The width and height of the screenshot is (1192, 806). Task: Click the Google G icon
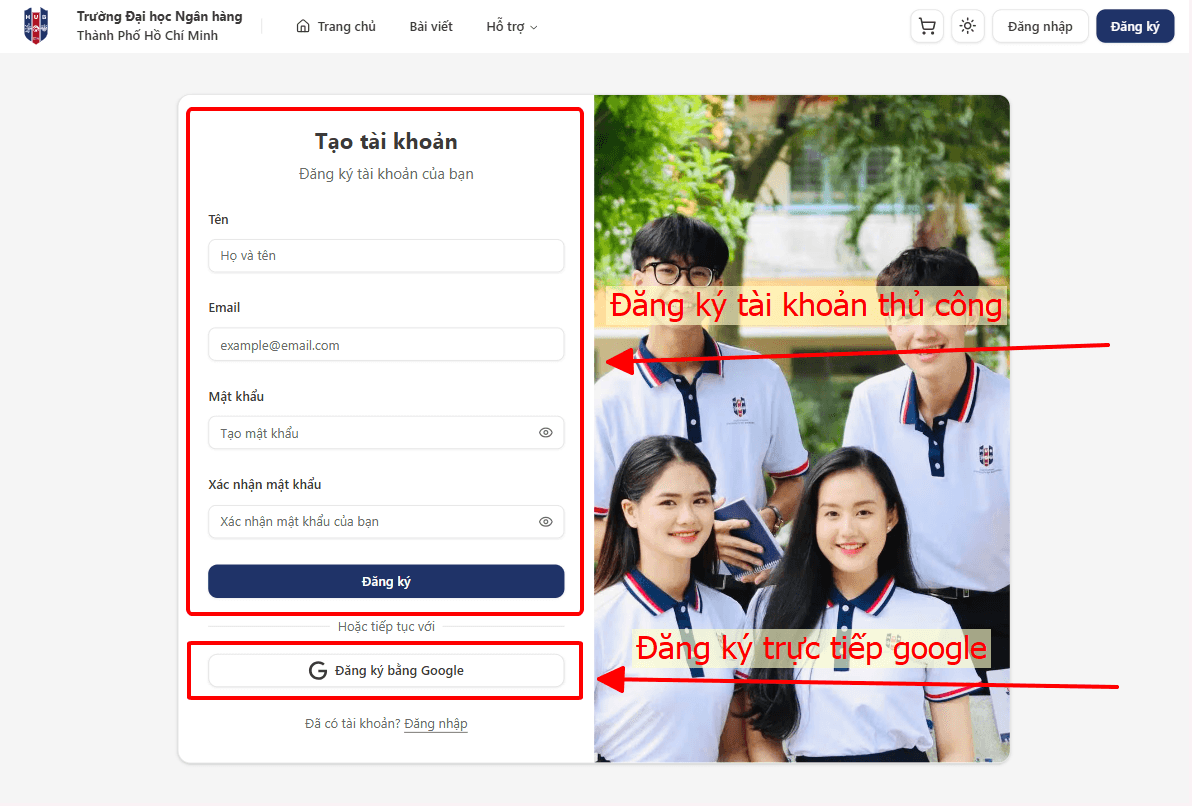tap(315, 671)
